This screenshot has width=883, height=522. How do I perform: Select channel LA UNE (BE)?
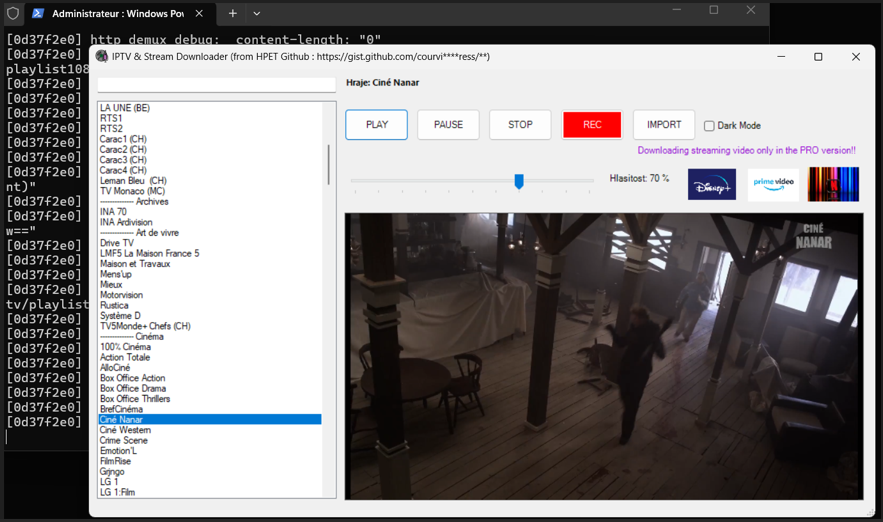coord(211,108)
